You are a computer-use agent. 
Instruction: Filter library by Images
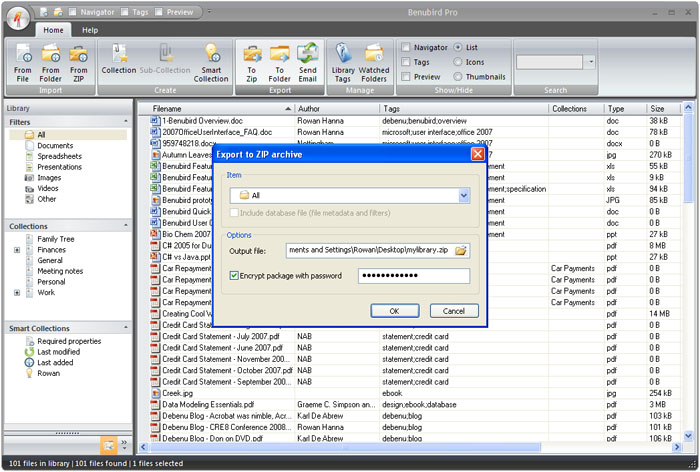click(49, 178)
